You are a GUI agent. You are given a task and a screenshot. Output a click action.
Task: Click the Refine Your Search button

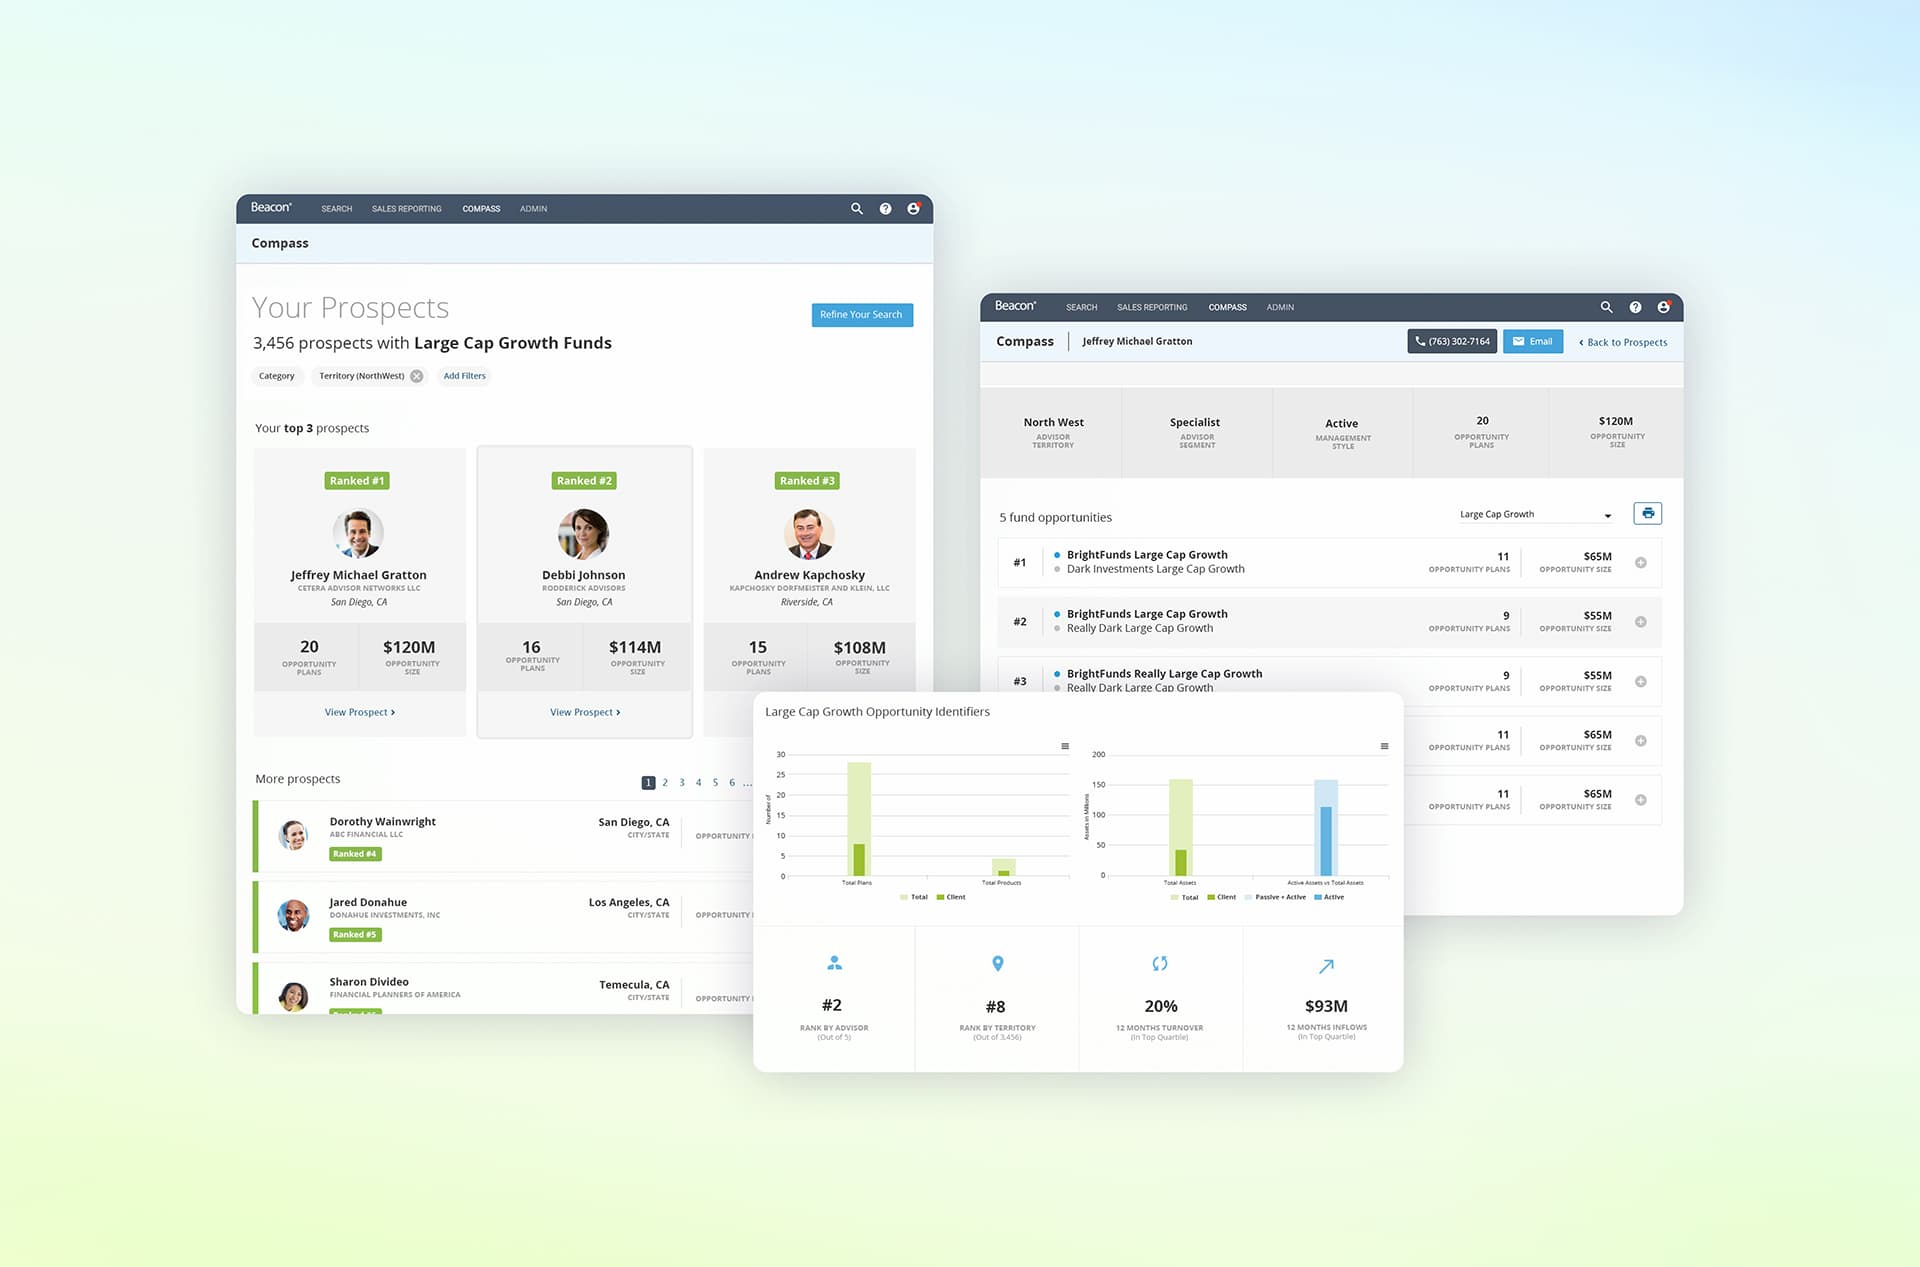coord(862,315)
